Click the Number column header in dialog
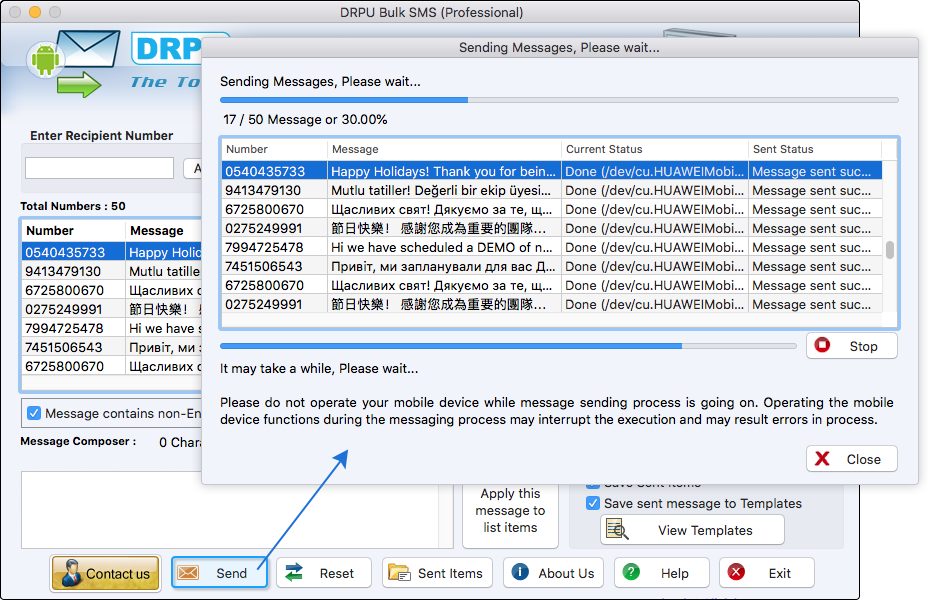The height and width of the screenshot is (600, 940). coord(274,149)
